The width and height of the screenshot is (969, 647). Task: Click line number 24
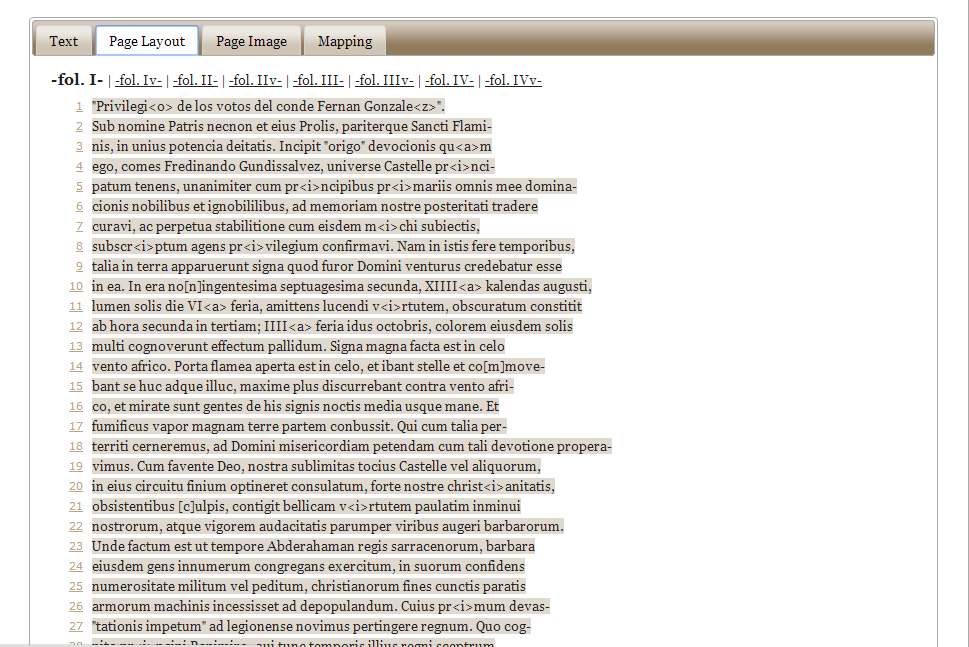76,566
